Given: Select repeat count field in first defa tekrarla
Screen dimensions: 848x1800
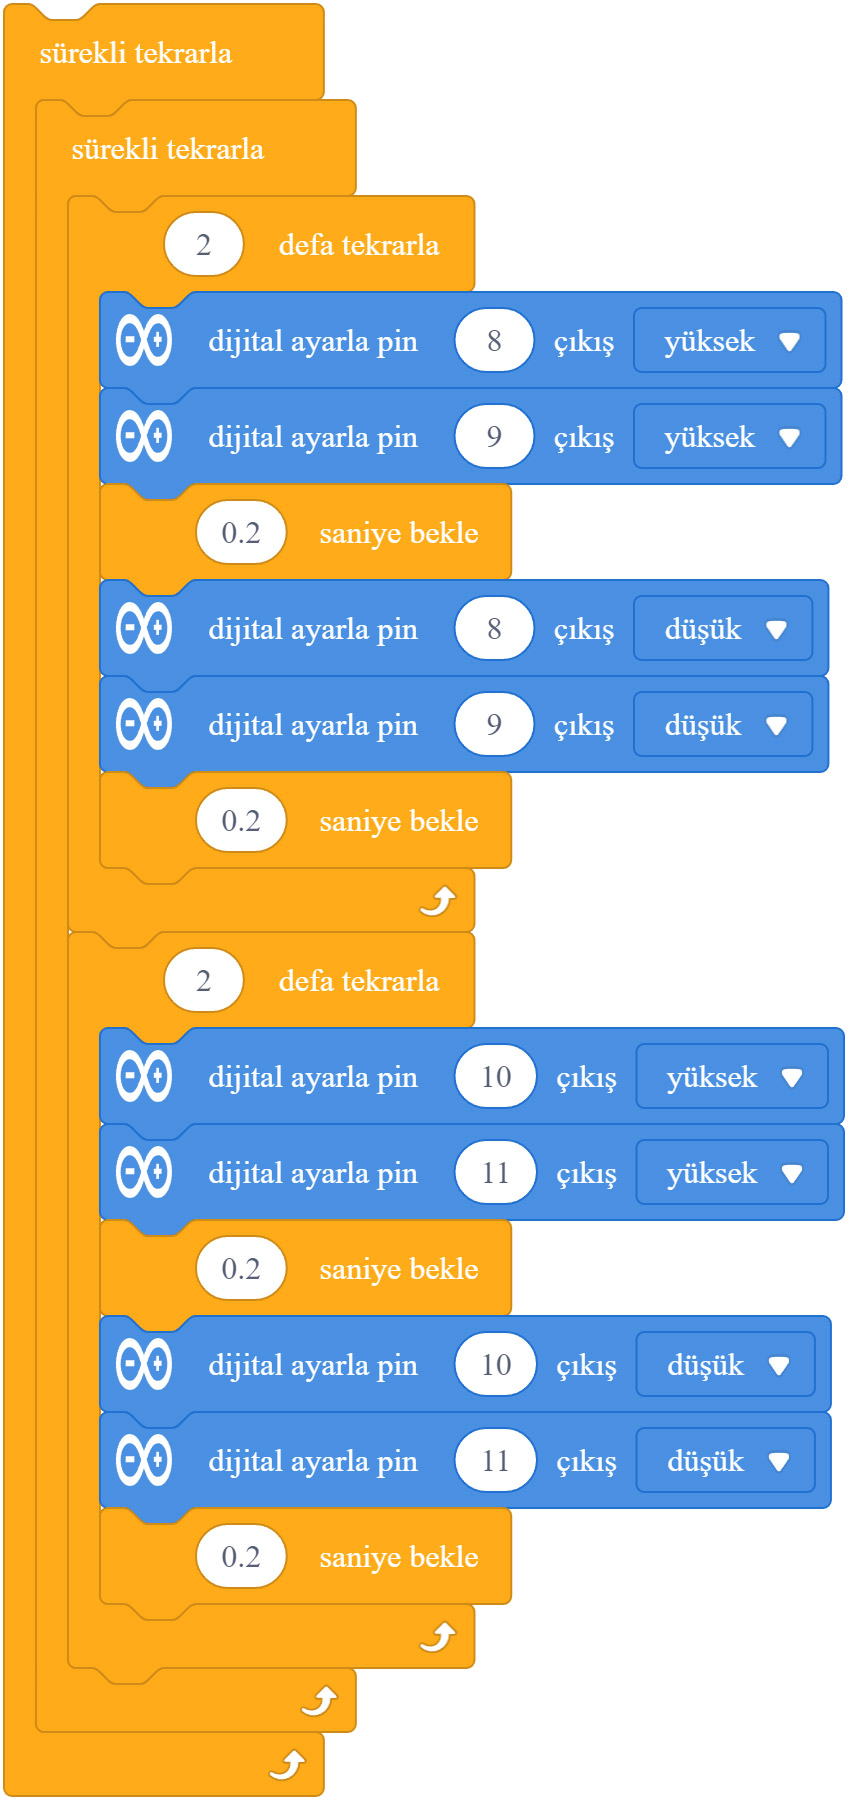Looking at the screenshot, I should (204, 245).
